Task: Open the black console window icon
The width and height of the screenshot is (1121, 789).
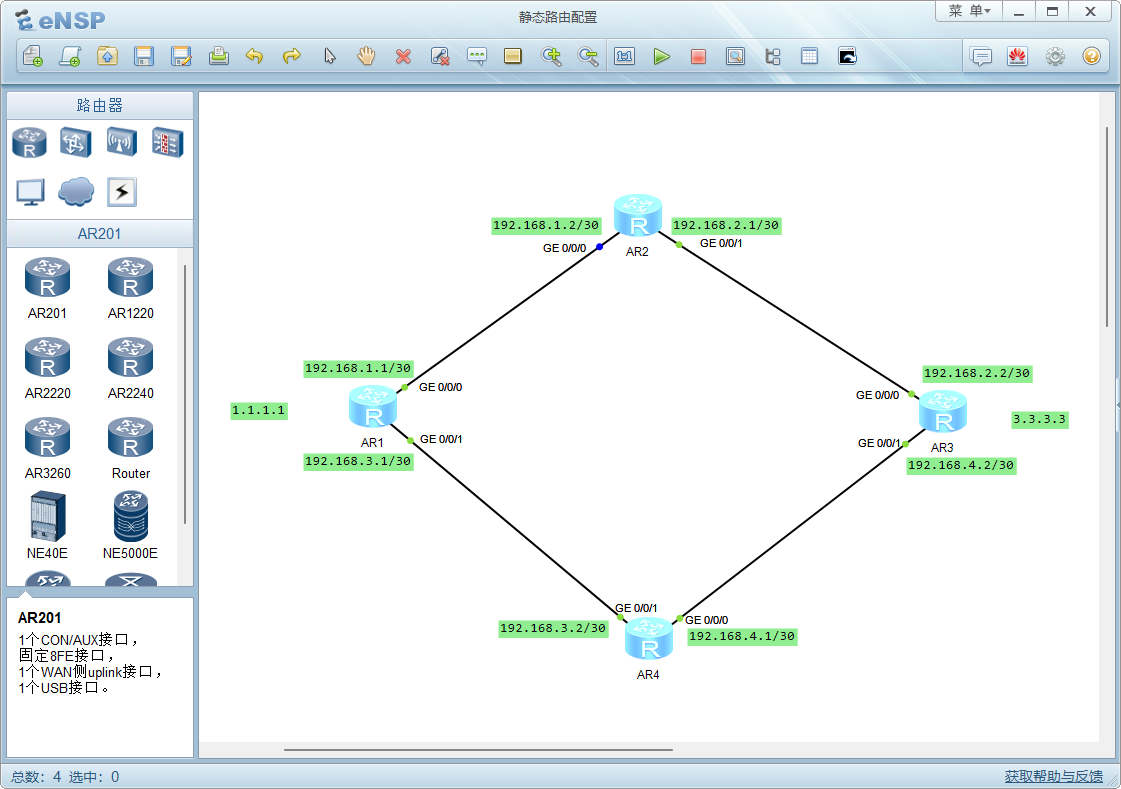Action: point(847,56)
